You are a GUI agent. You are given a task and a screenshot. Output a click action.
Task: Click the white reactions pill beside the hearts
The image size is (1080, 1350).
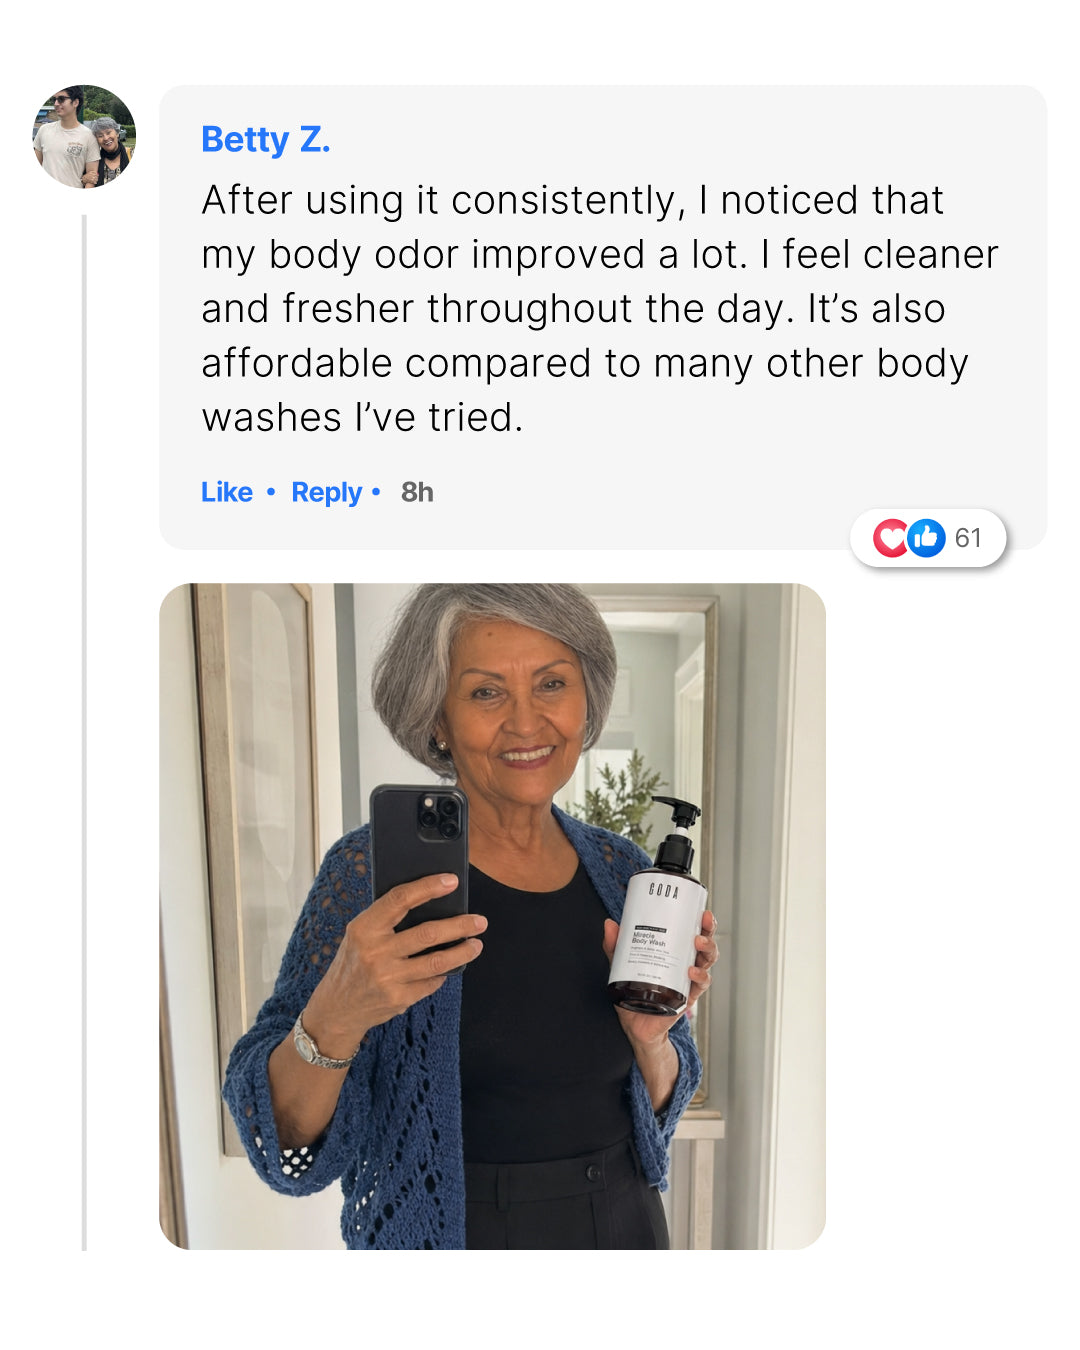click(x=928, y=538)
